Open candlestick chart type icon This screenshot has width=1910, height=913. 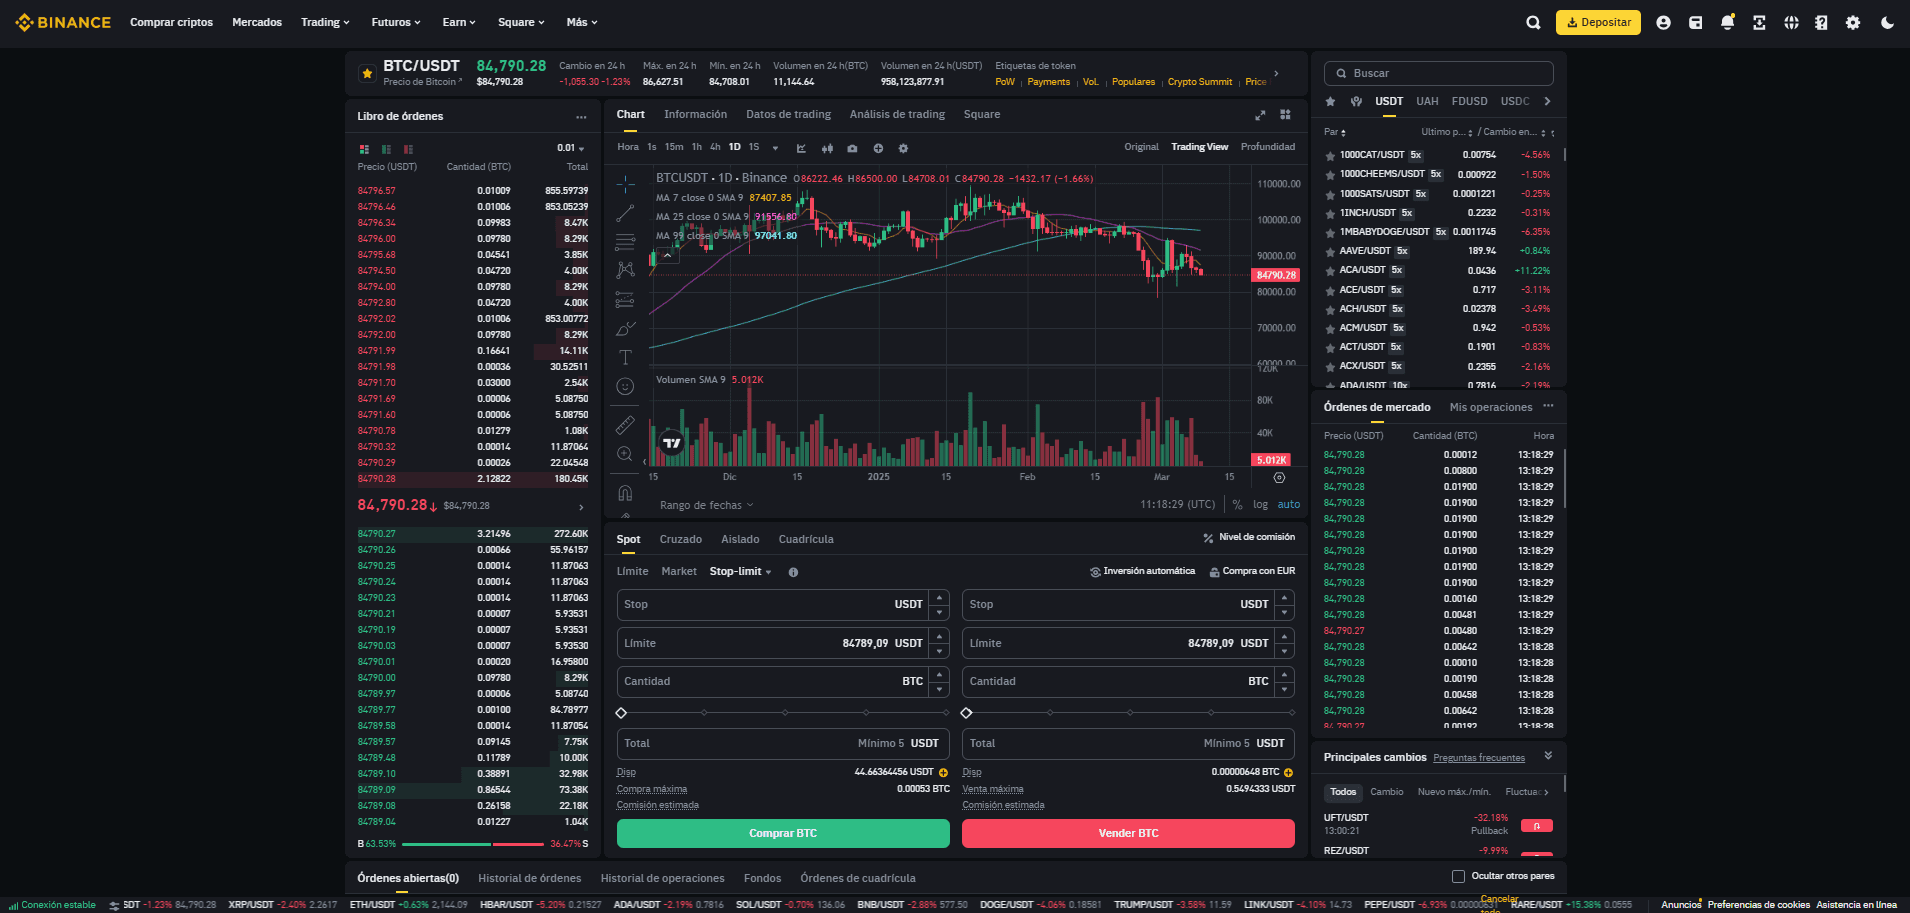[x=827, y=148]
